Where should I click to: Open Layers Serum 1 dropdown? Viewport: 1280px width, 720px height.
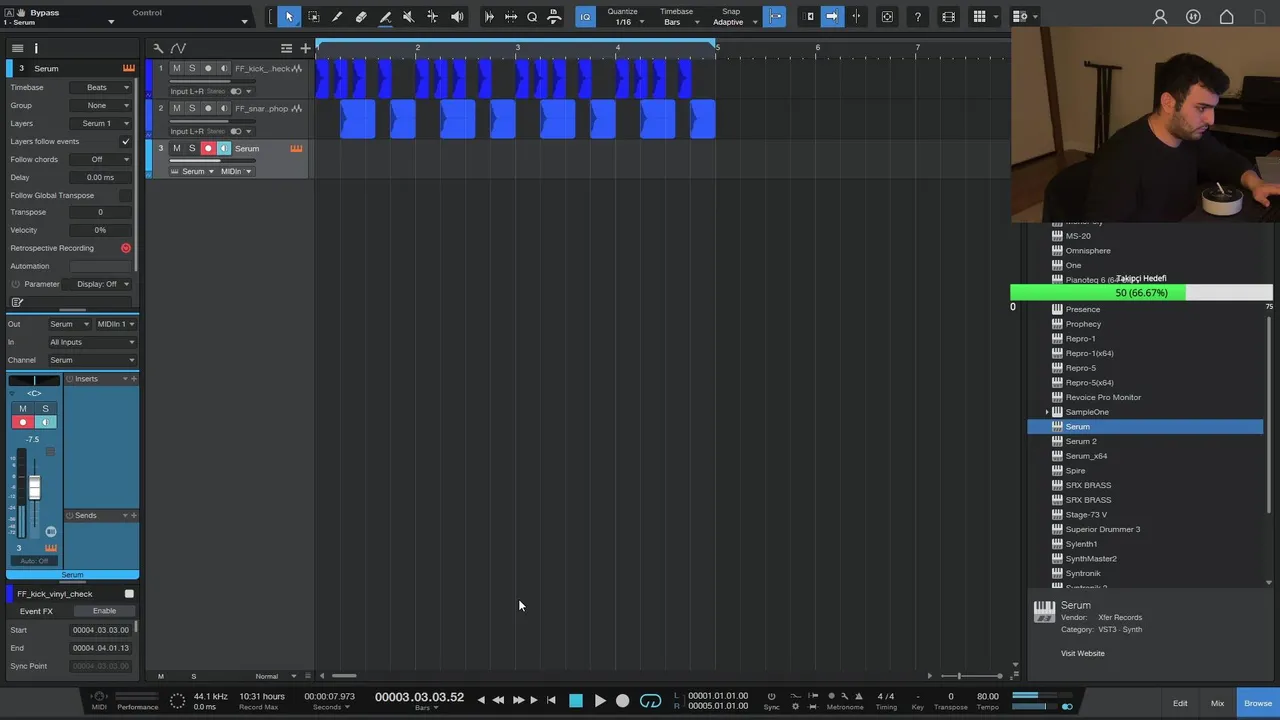pos(100,123)
